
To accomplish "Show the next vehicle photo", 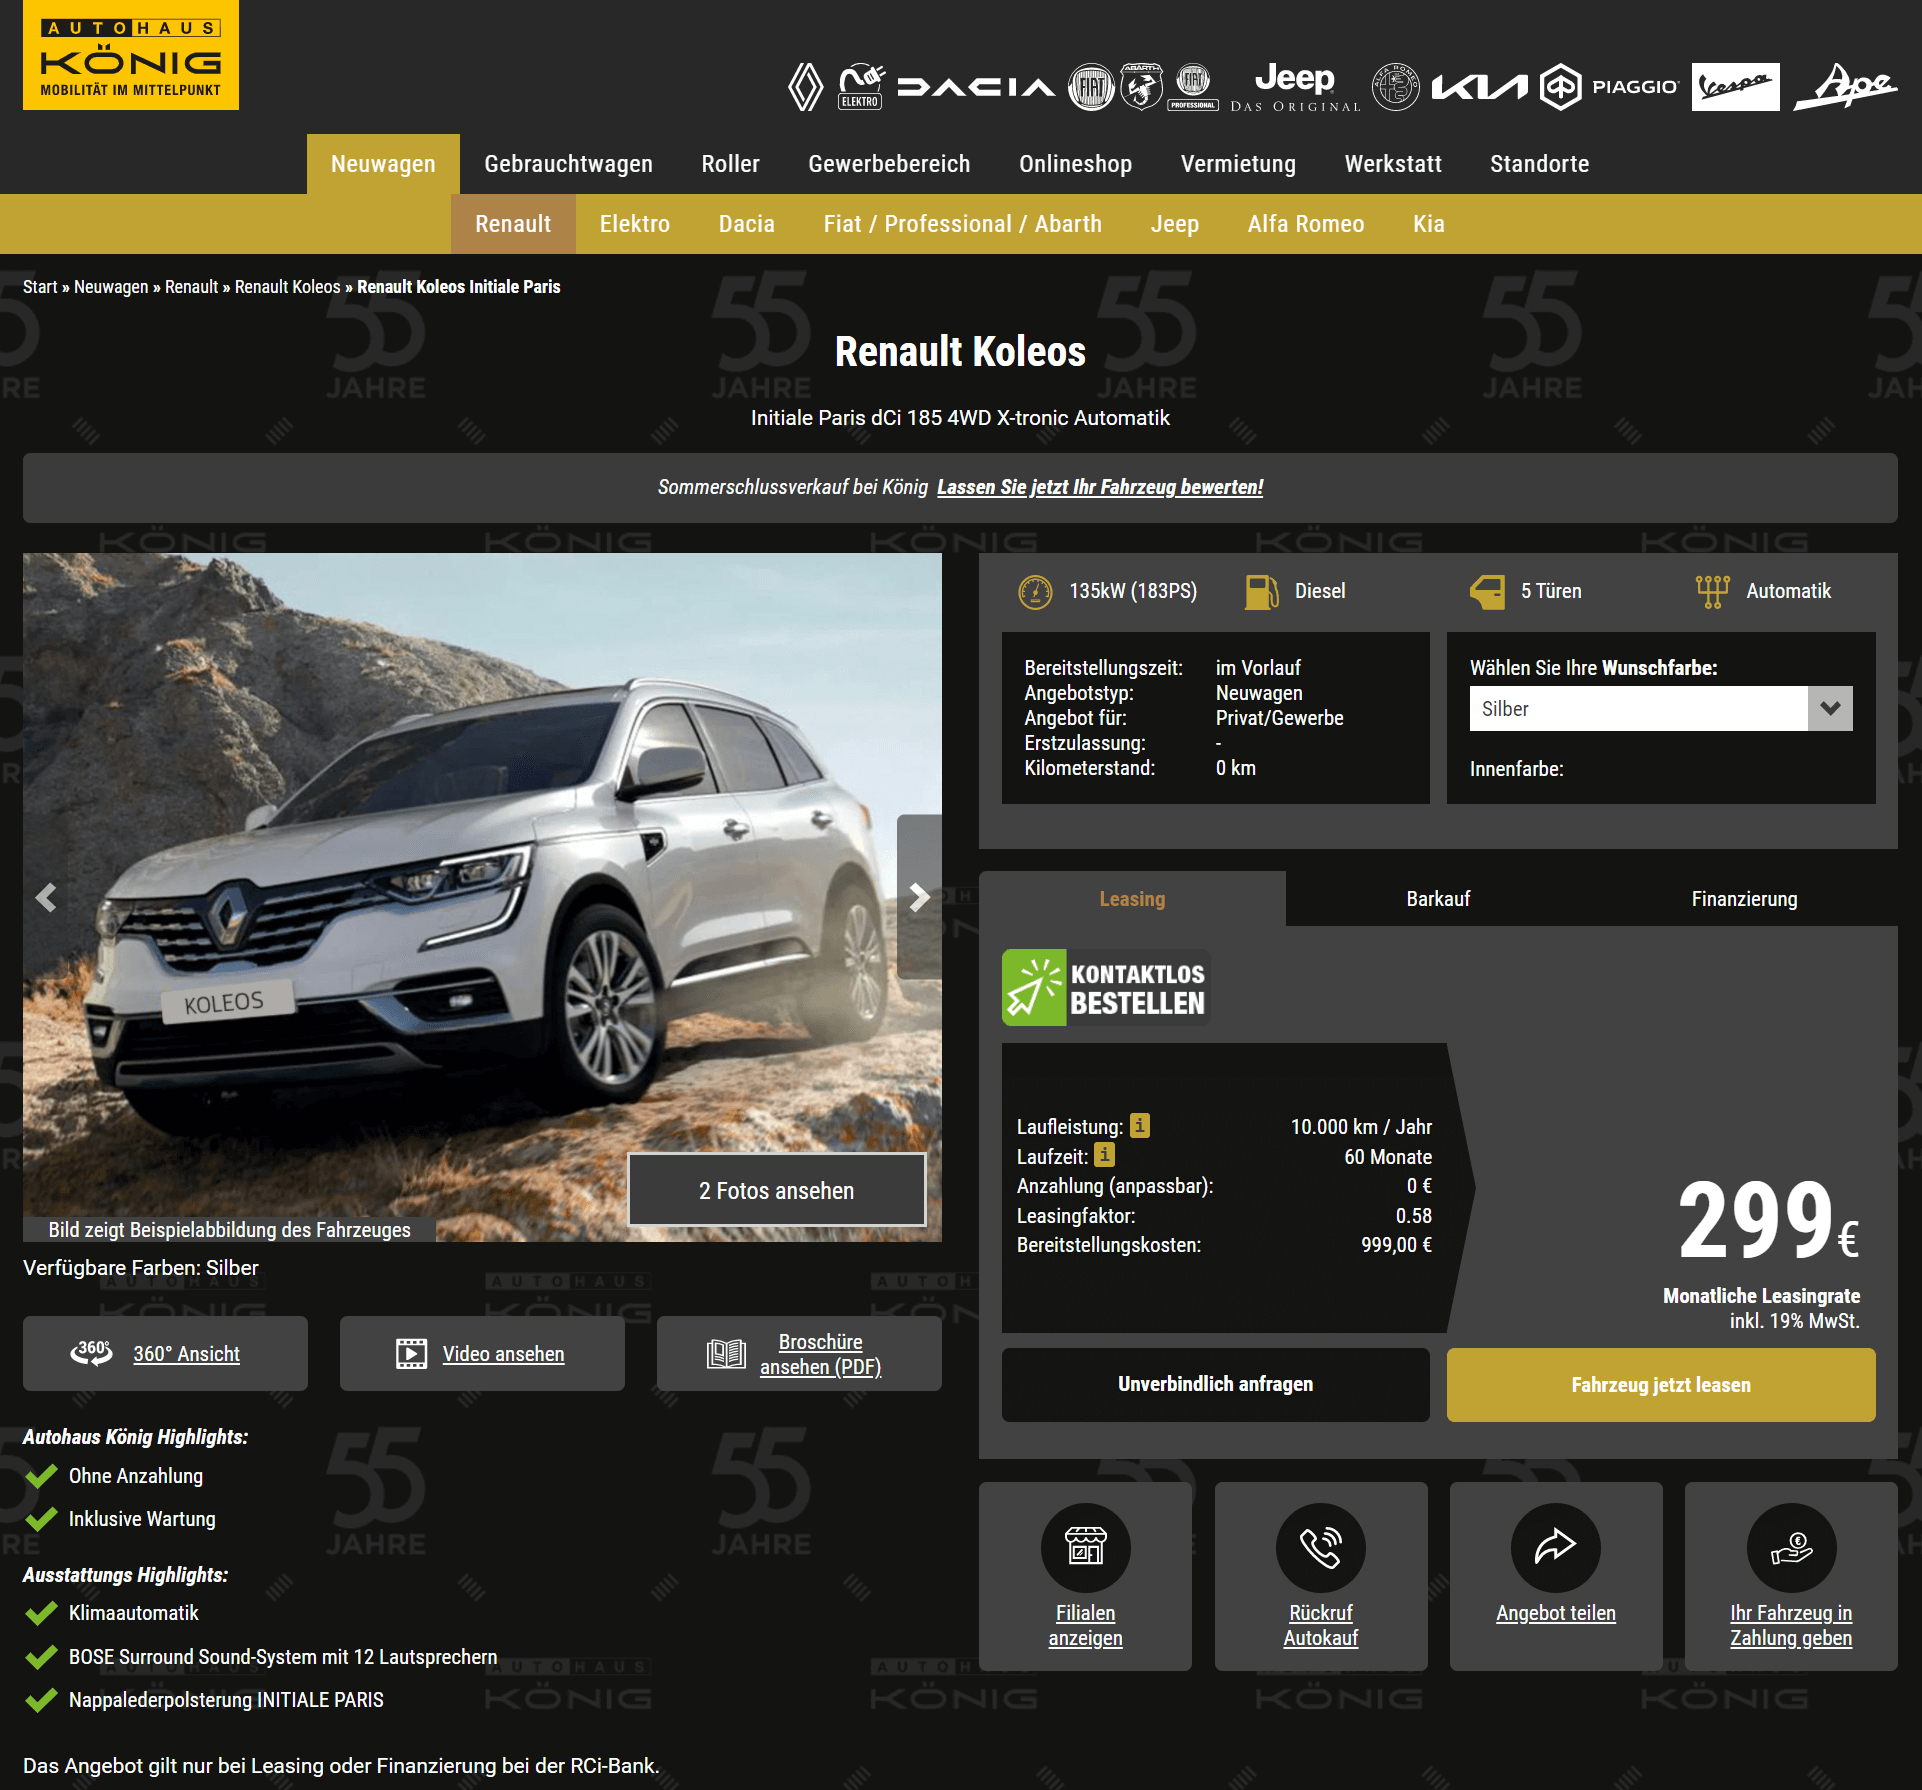I will 919,897.
